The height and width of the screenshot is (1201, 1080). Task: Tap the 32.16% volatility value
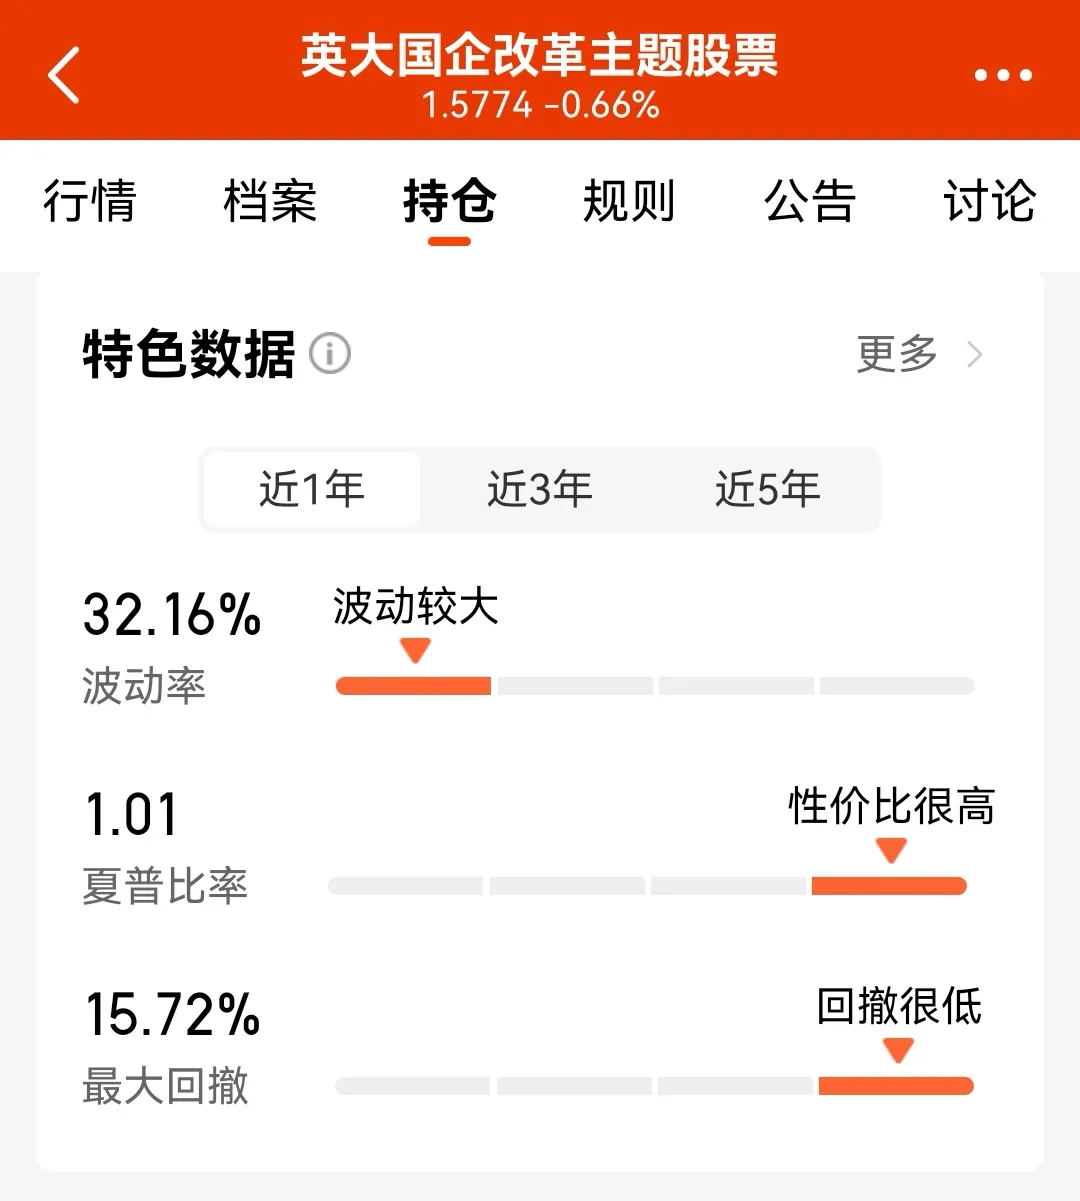pyautogui.click(x=172, y=614)
